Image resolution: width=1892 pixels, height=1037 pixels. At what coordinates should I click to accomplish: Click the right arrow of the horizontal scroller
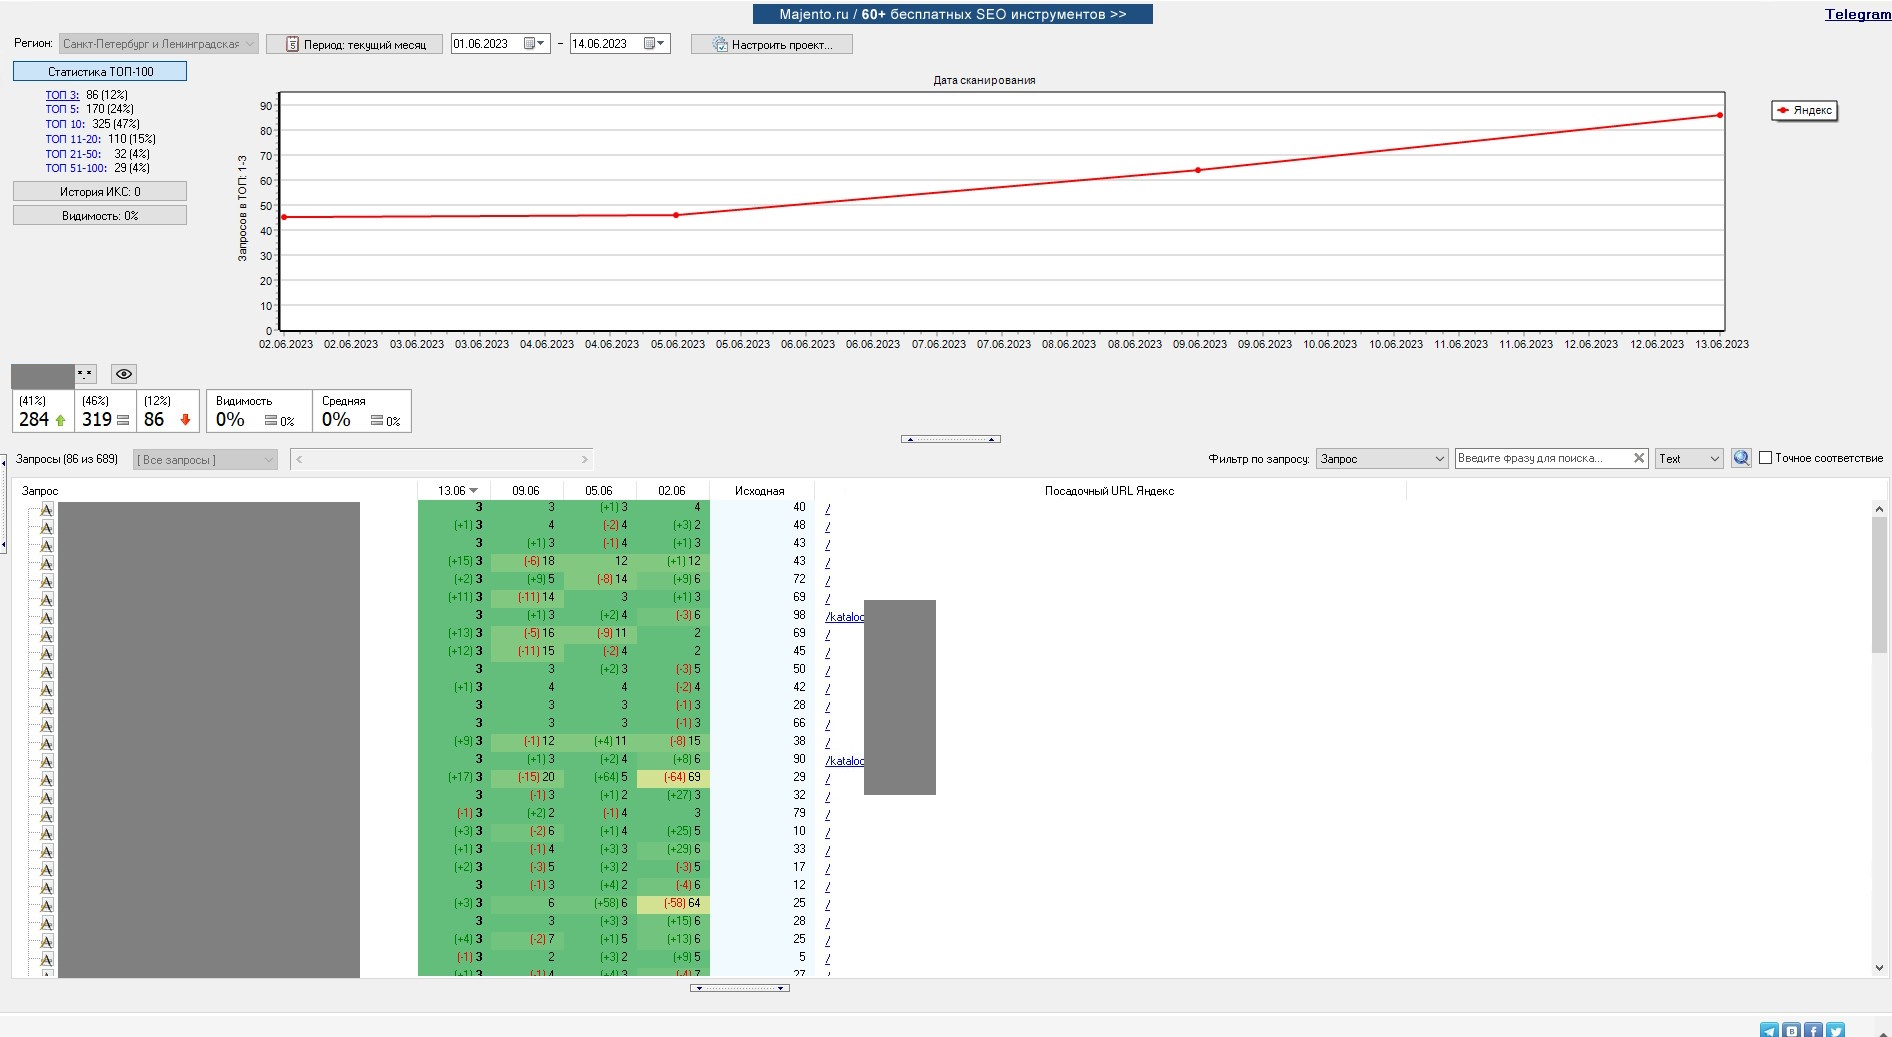(x=585, y=459)
